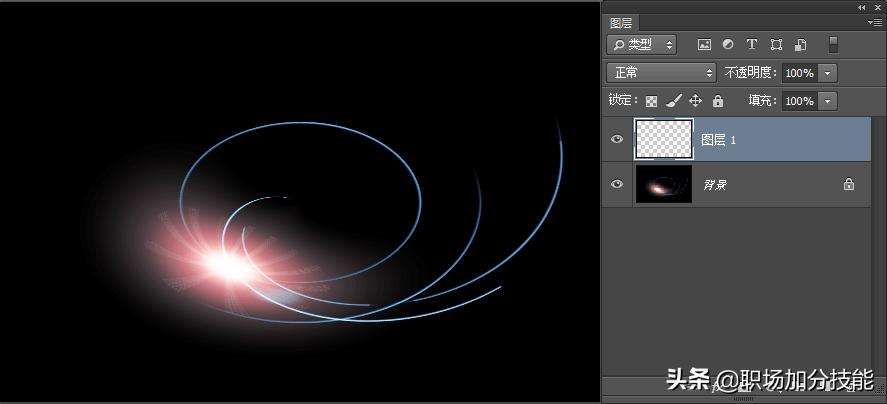Screen dimensions: 887x404
Task: Lock transparent pixels checkerboard icon
Action: tap(652, 101)
